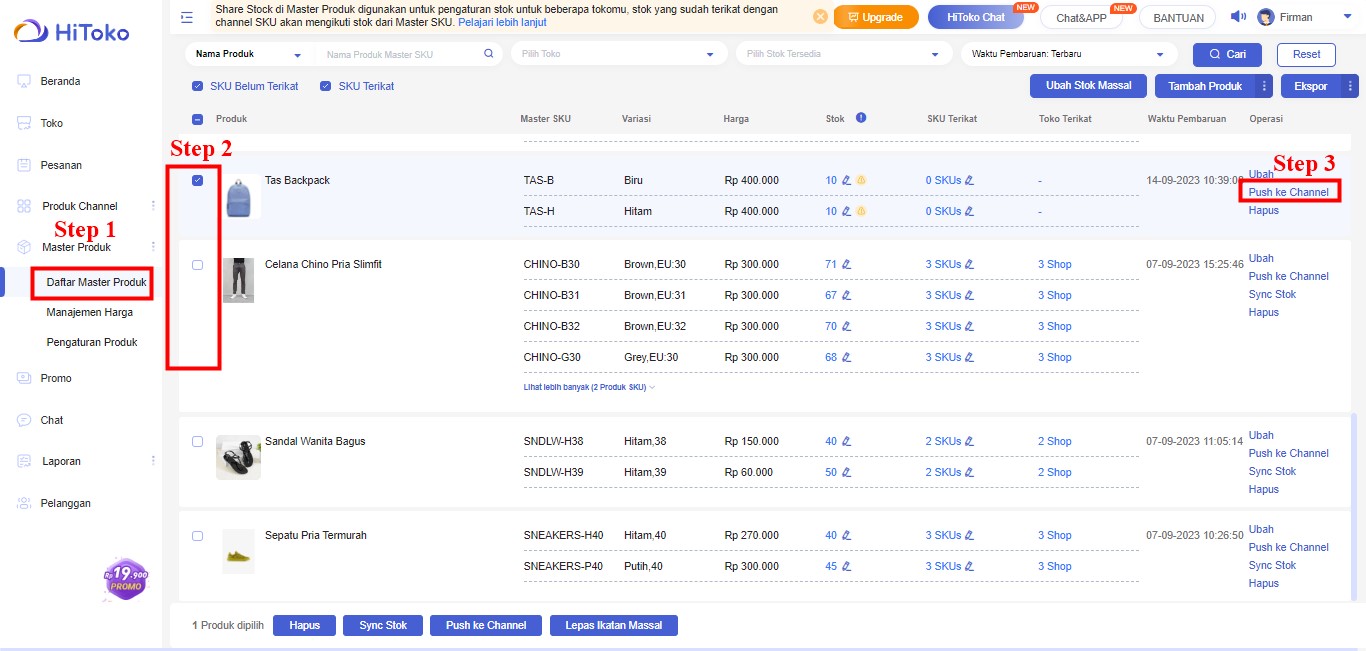The height and width of the screenshot is (651, 1366).
Task: Select the Celana Chino Pria Slimfit checkbox
Action: coord(197,265)
